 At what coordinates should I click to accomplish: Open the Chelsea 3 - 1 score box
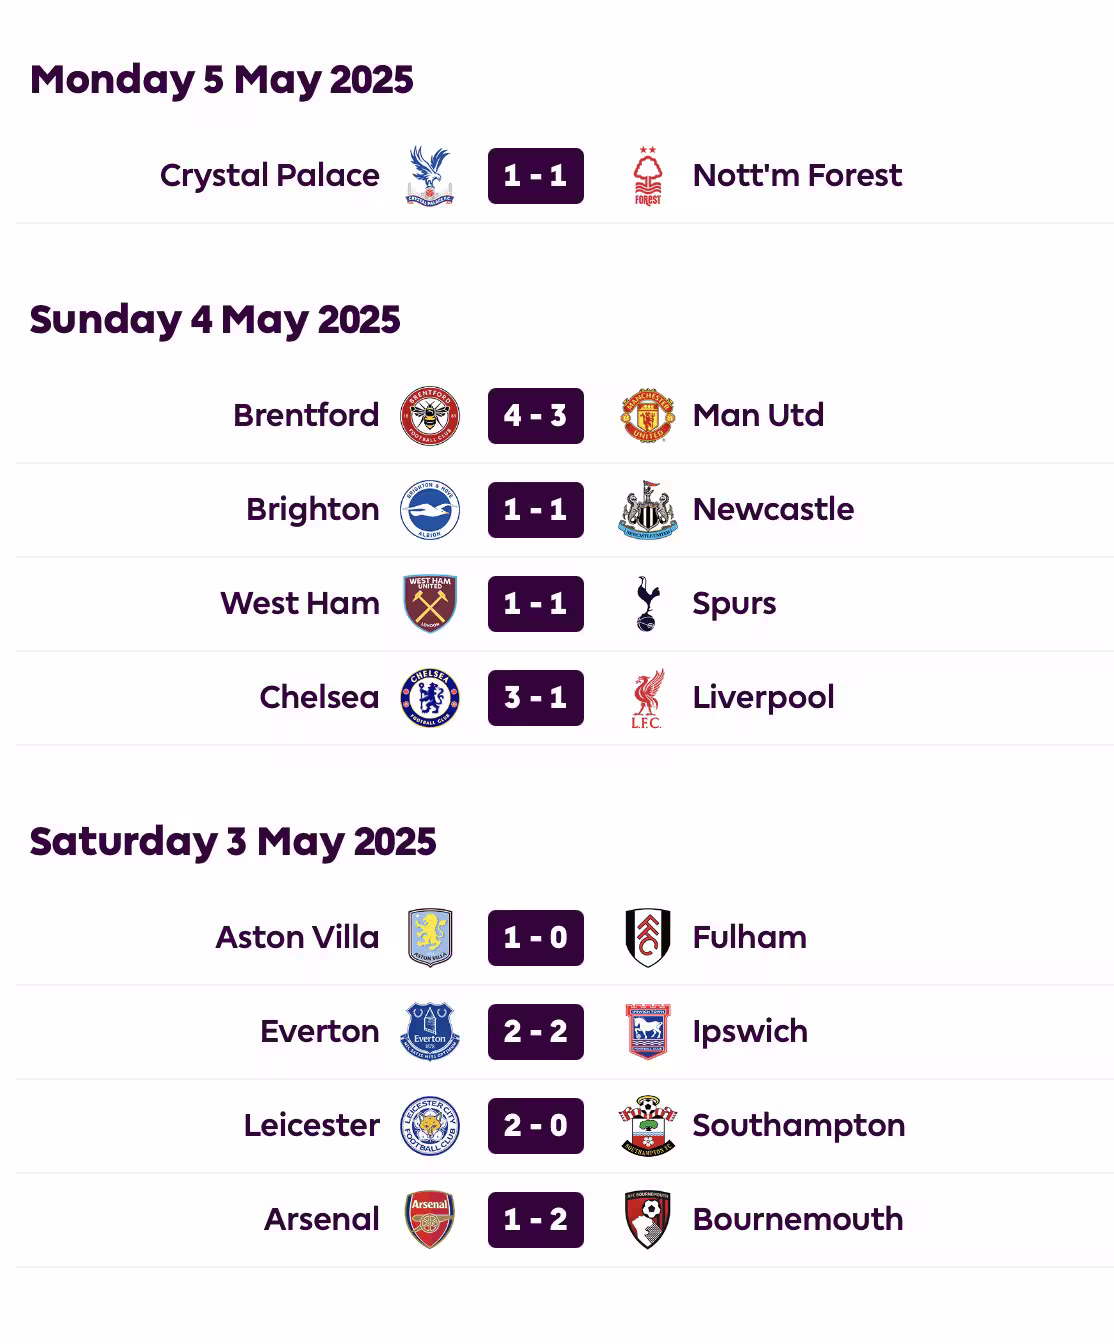(536, 698)
